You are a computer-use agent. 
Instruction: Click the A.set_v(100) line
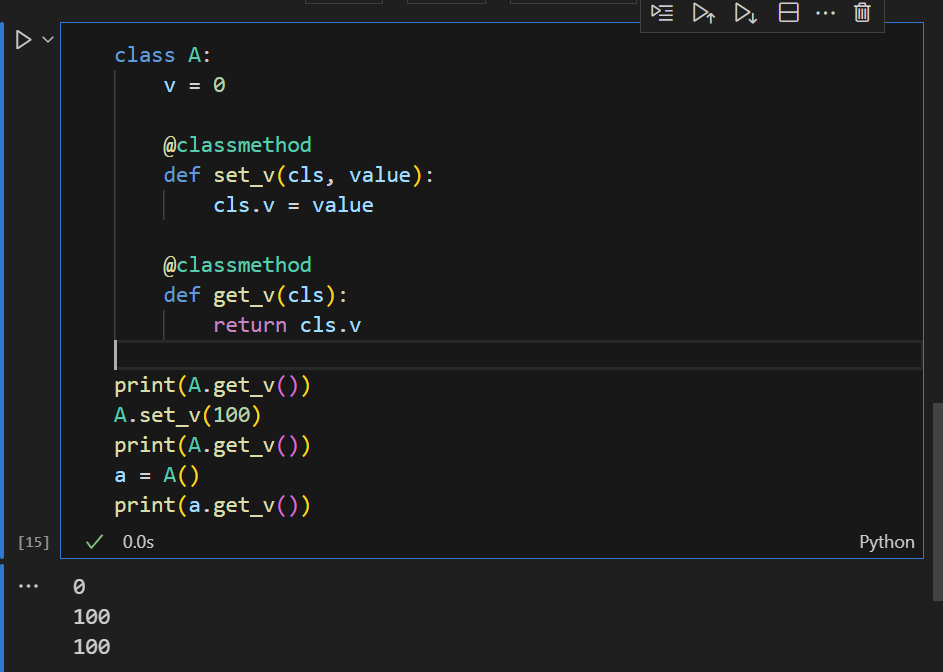pyautogui.click(x=188, y=415)
